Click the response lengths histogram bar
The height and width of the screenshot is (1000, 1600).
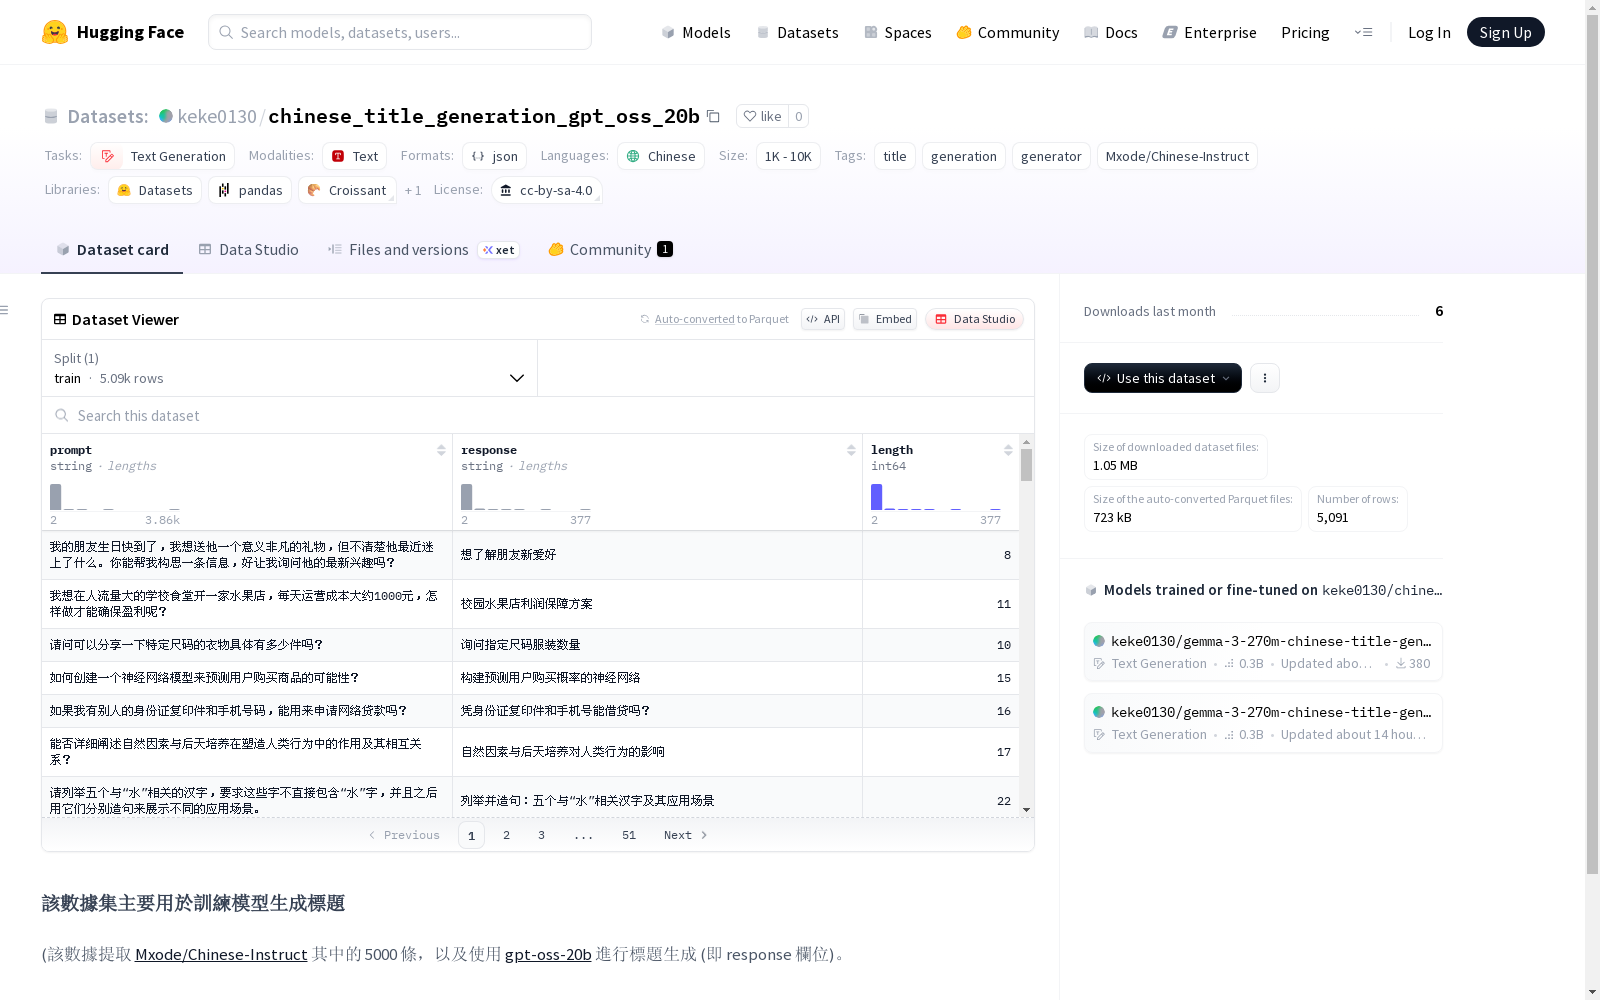click(466, 497)
